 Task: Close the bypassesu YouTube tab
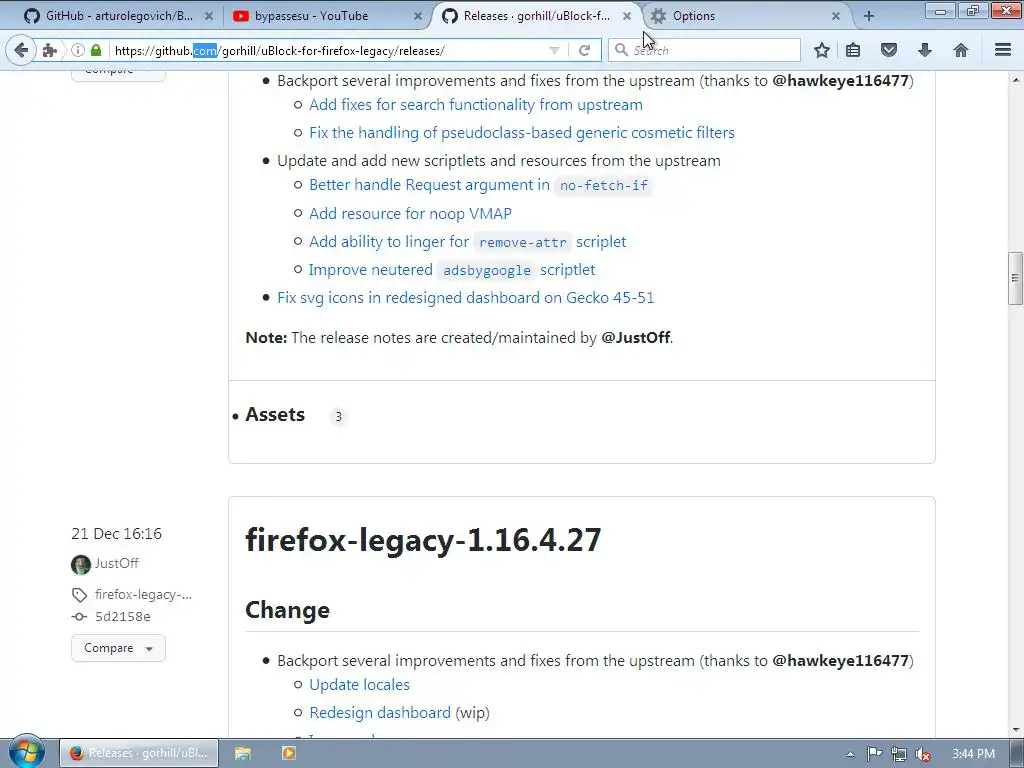418,16
